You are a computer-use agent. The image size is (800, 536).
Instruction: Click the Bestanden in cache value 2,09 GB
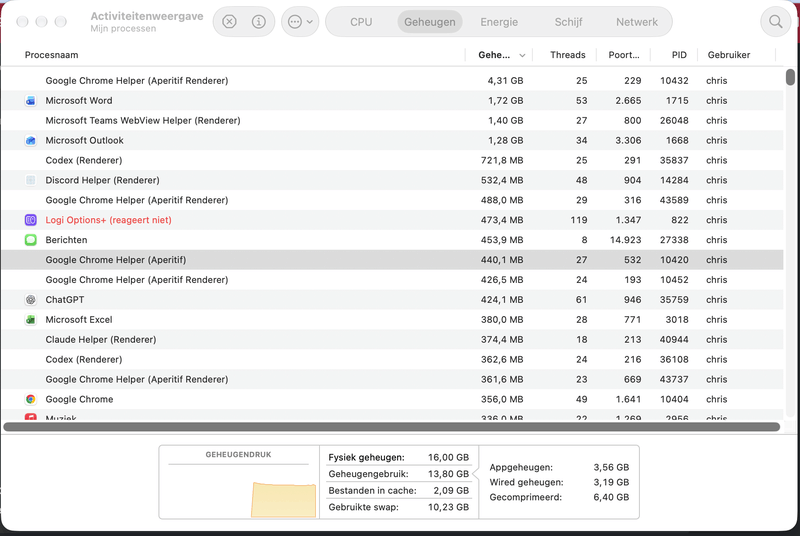pyautogui.click(x=451, y=491)
